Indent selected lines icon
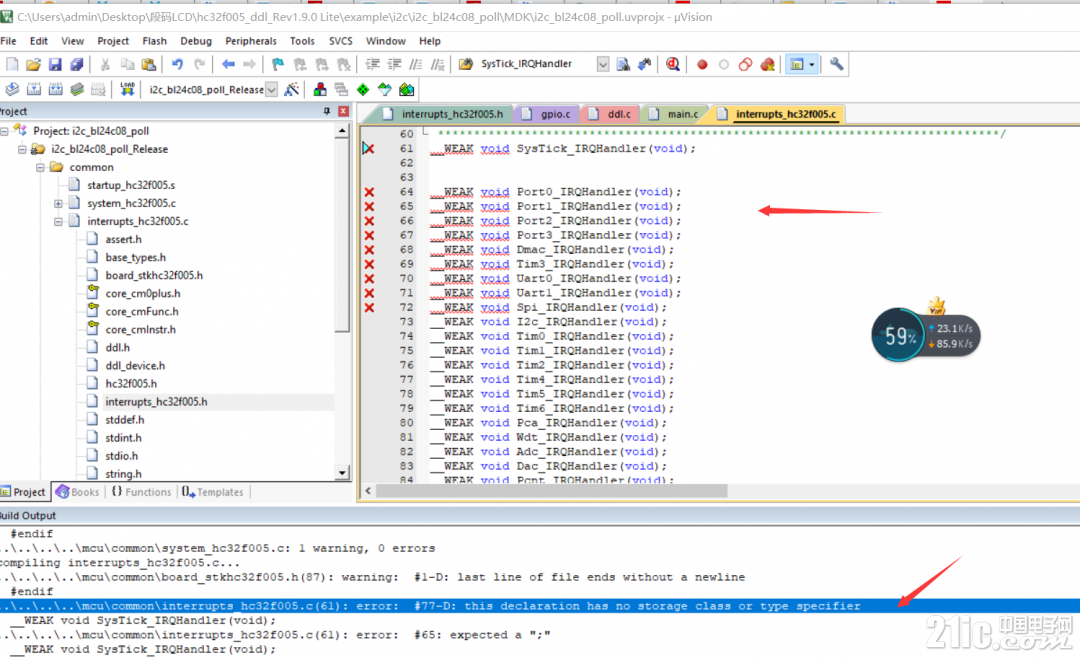The height and width of the screenshot is (658, 1080). tap(373, 64)
